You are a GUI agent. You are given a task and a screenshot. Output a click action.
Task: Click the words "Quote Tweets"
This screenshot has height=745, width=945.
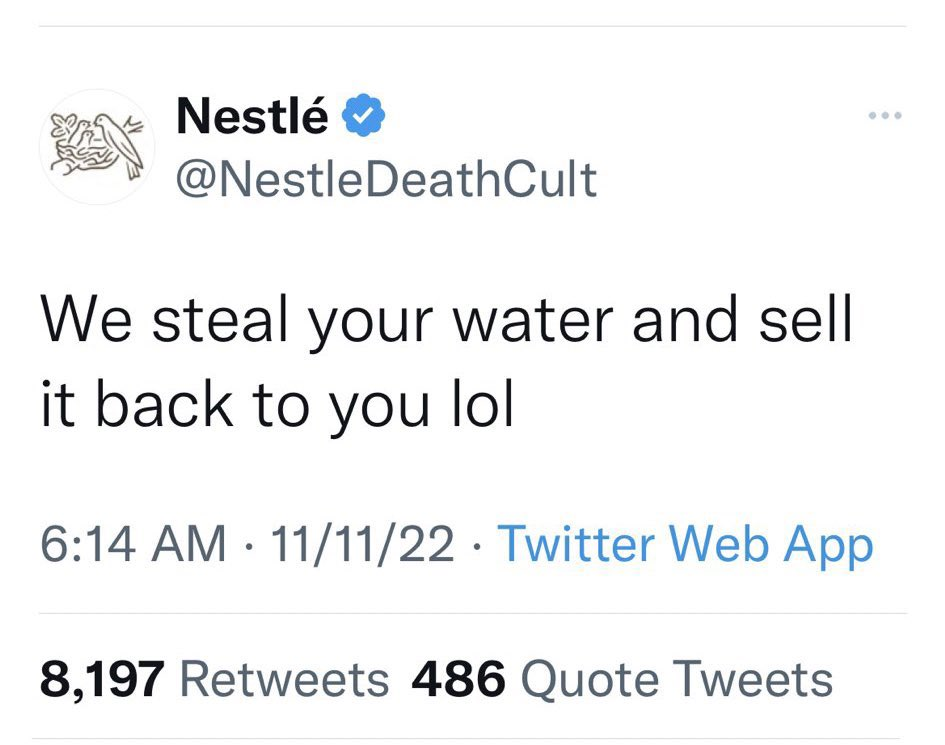[x=677, y=680]
